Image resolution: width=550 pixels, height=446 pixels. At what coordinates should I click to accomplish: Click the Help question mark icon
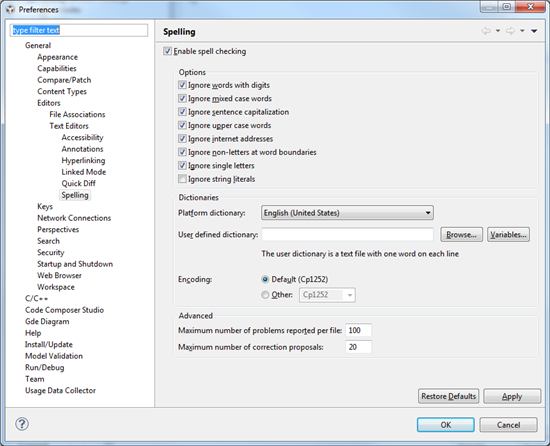pyautogui.click(x=22, y=424)
